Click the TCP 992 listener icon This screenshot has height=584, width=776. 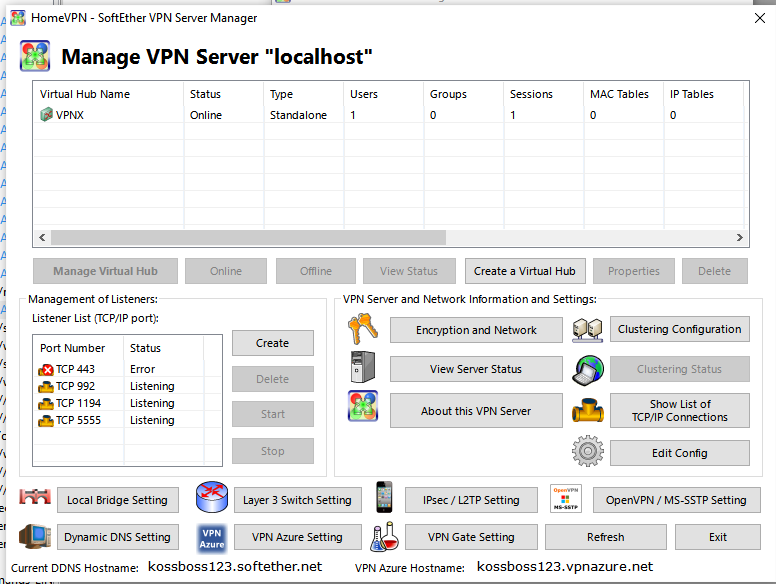pos(46,387)
